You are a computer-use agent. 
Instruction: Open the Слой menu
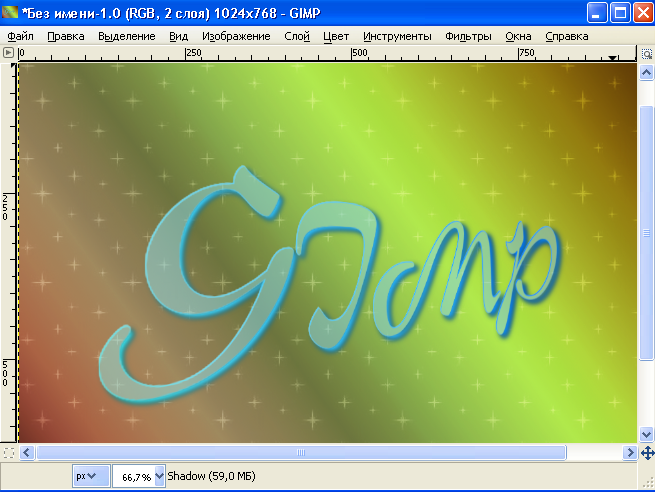tap(297, 36)
